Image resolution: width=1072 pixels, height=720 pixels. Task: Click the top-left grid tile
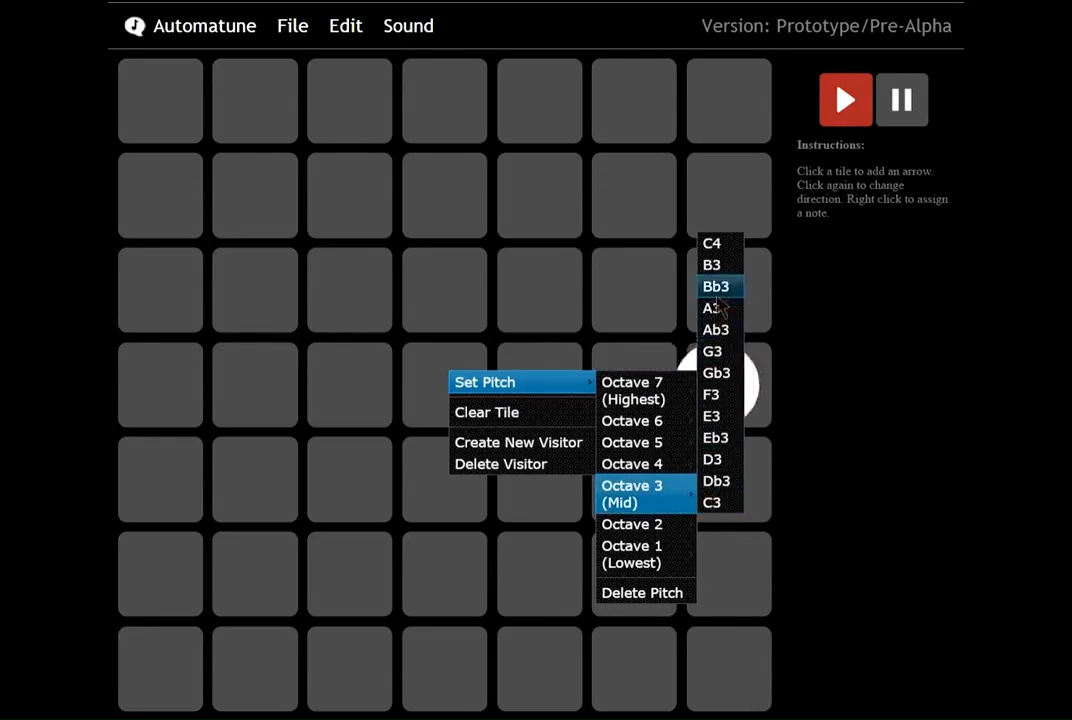coord(160,101)
